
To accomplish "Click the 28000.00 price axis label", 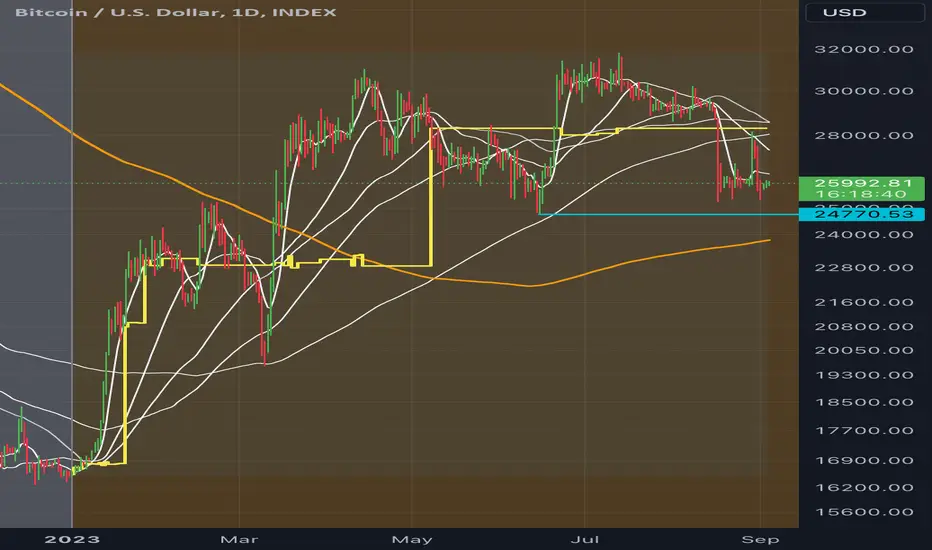I will pos(864,136).
